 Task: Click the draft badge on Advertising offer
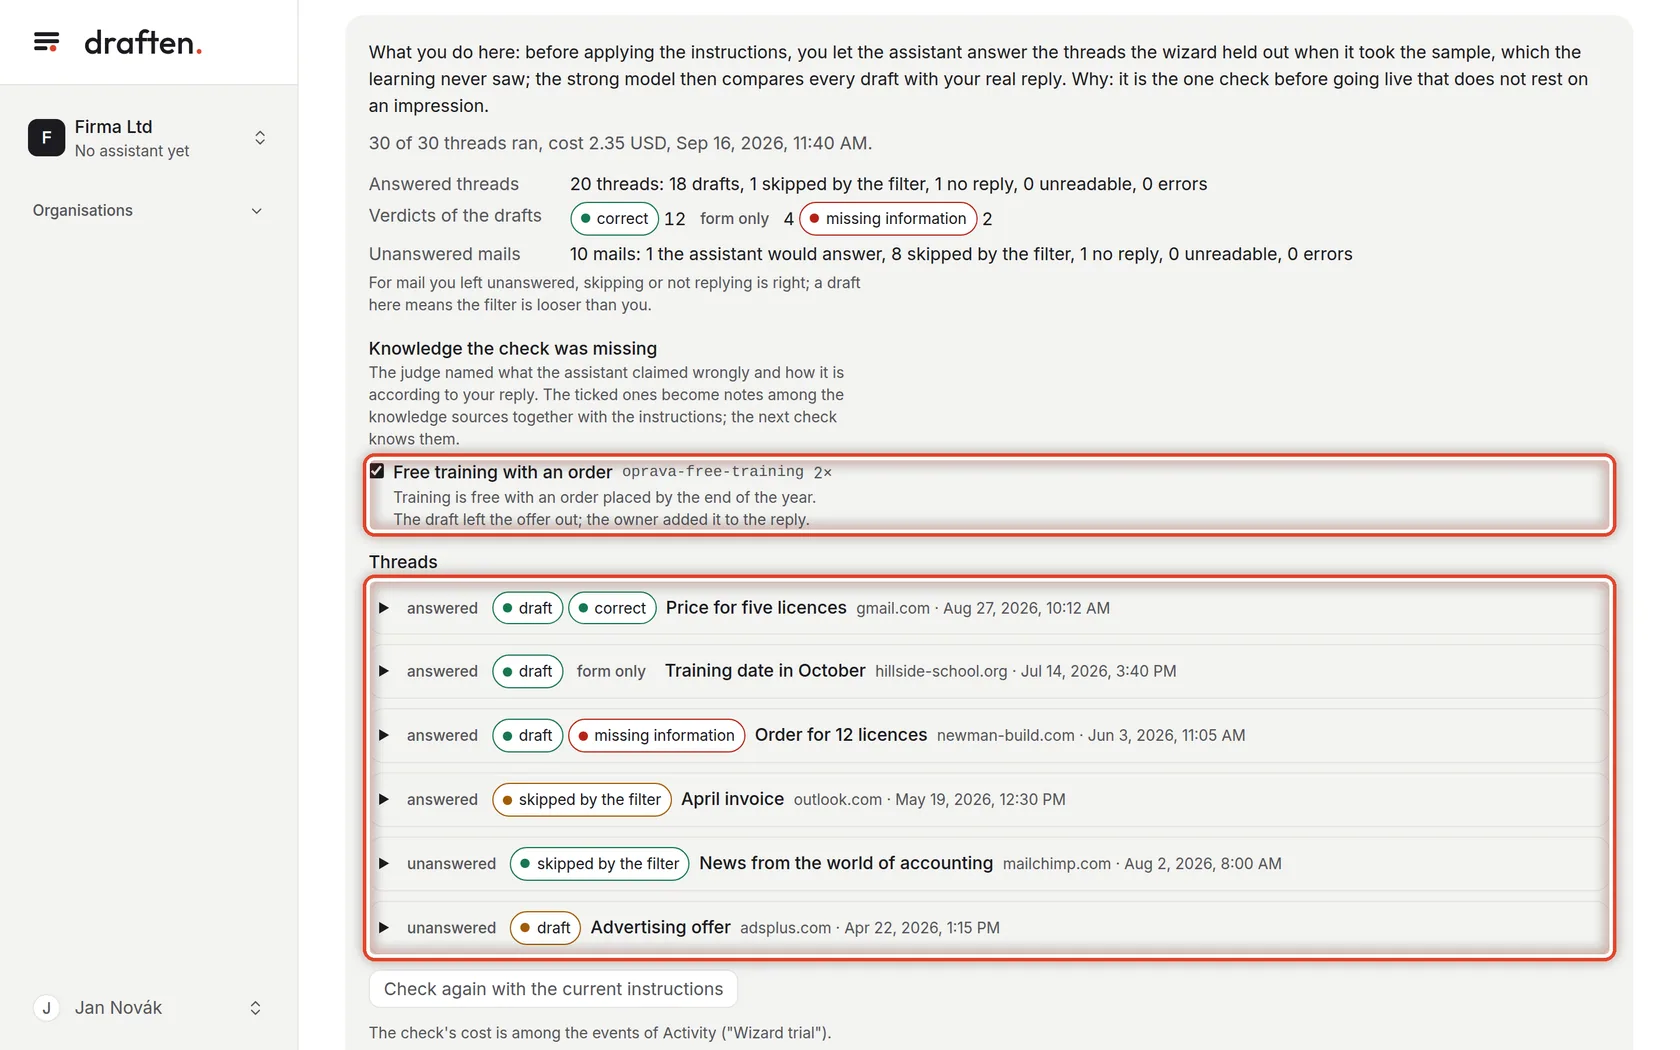[x=546, y=927]
